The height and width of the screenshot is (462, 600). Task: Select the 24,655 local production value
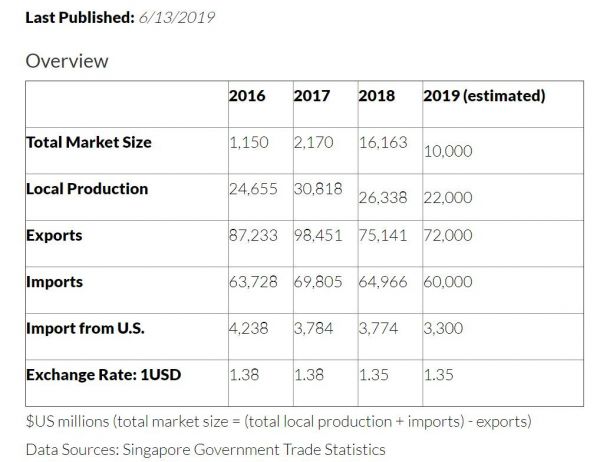254,188
